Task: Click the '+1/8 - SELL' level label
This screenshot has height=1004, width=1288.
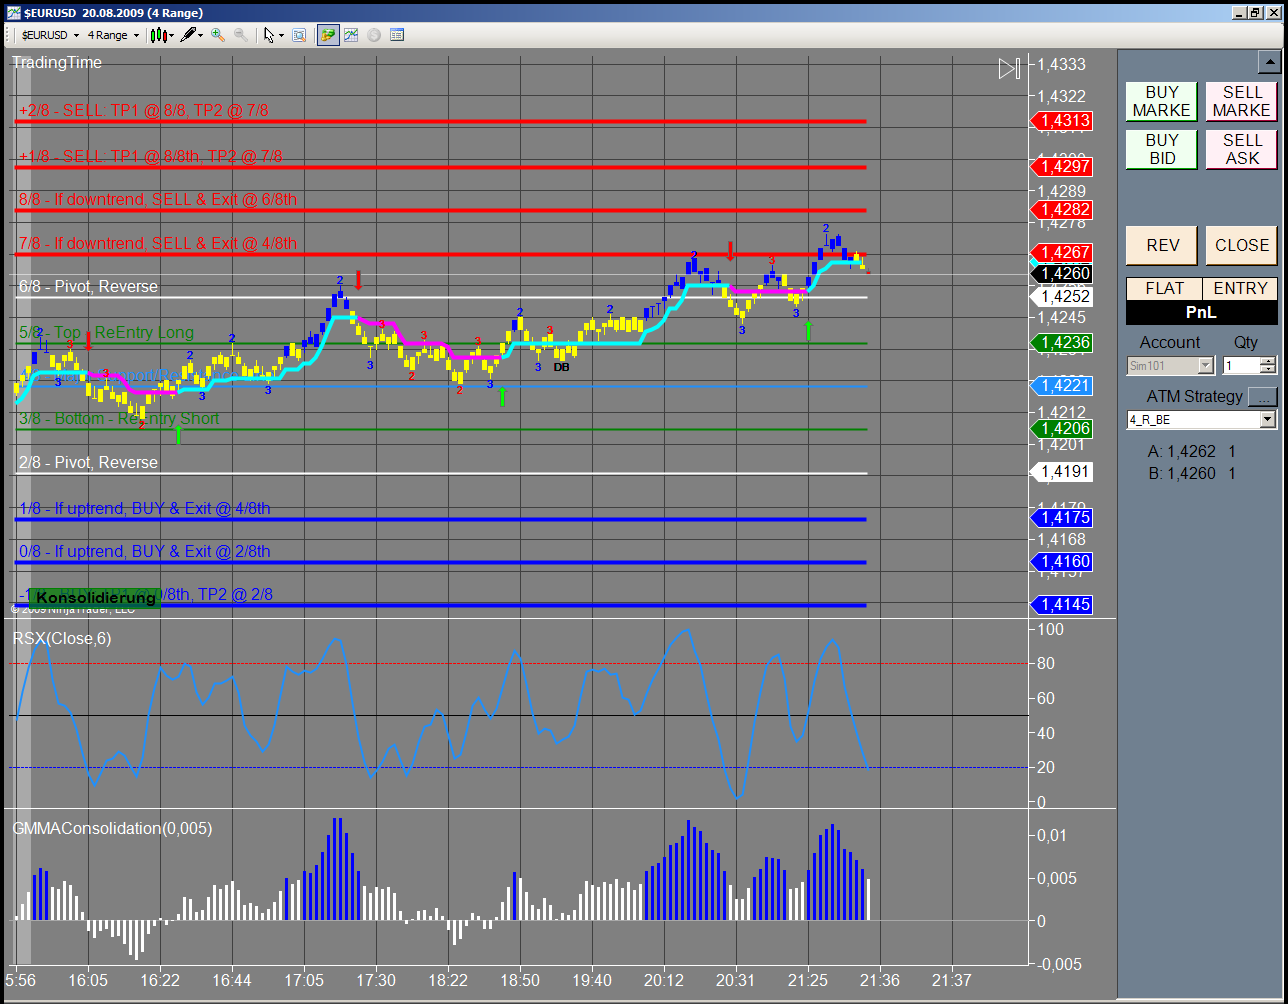Action: tap(150, 156)
